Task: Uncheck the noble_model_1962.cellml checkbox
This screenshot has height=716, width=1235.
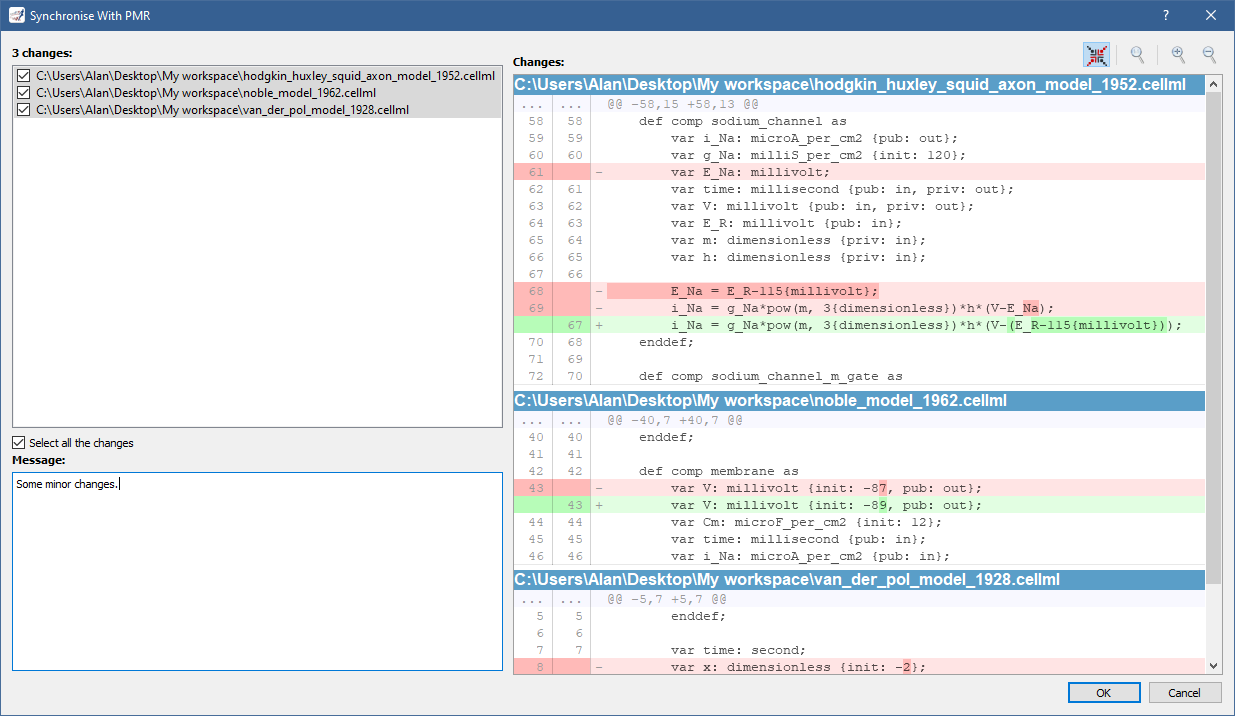Action: tap(24, 92)
